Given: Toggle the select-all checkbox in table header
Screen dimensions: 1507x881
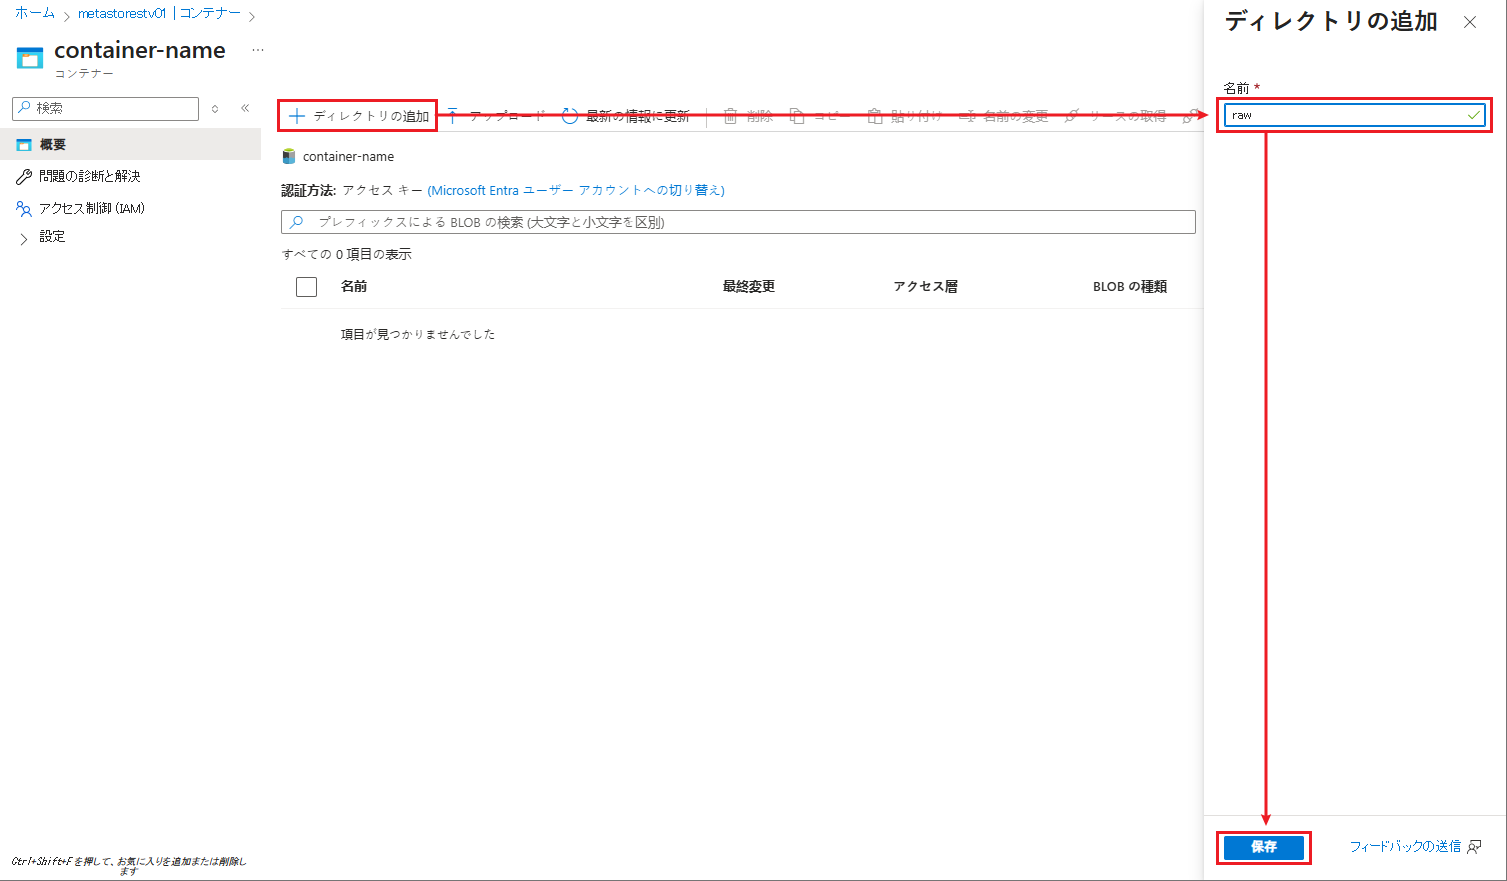Looking at the screenshot, I should pos(307,287).
